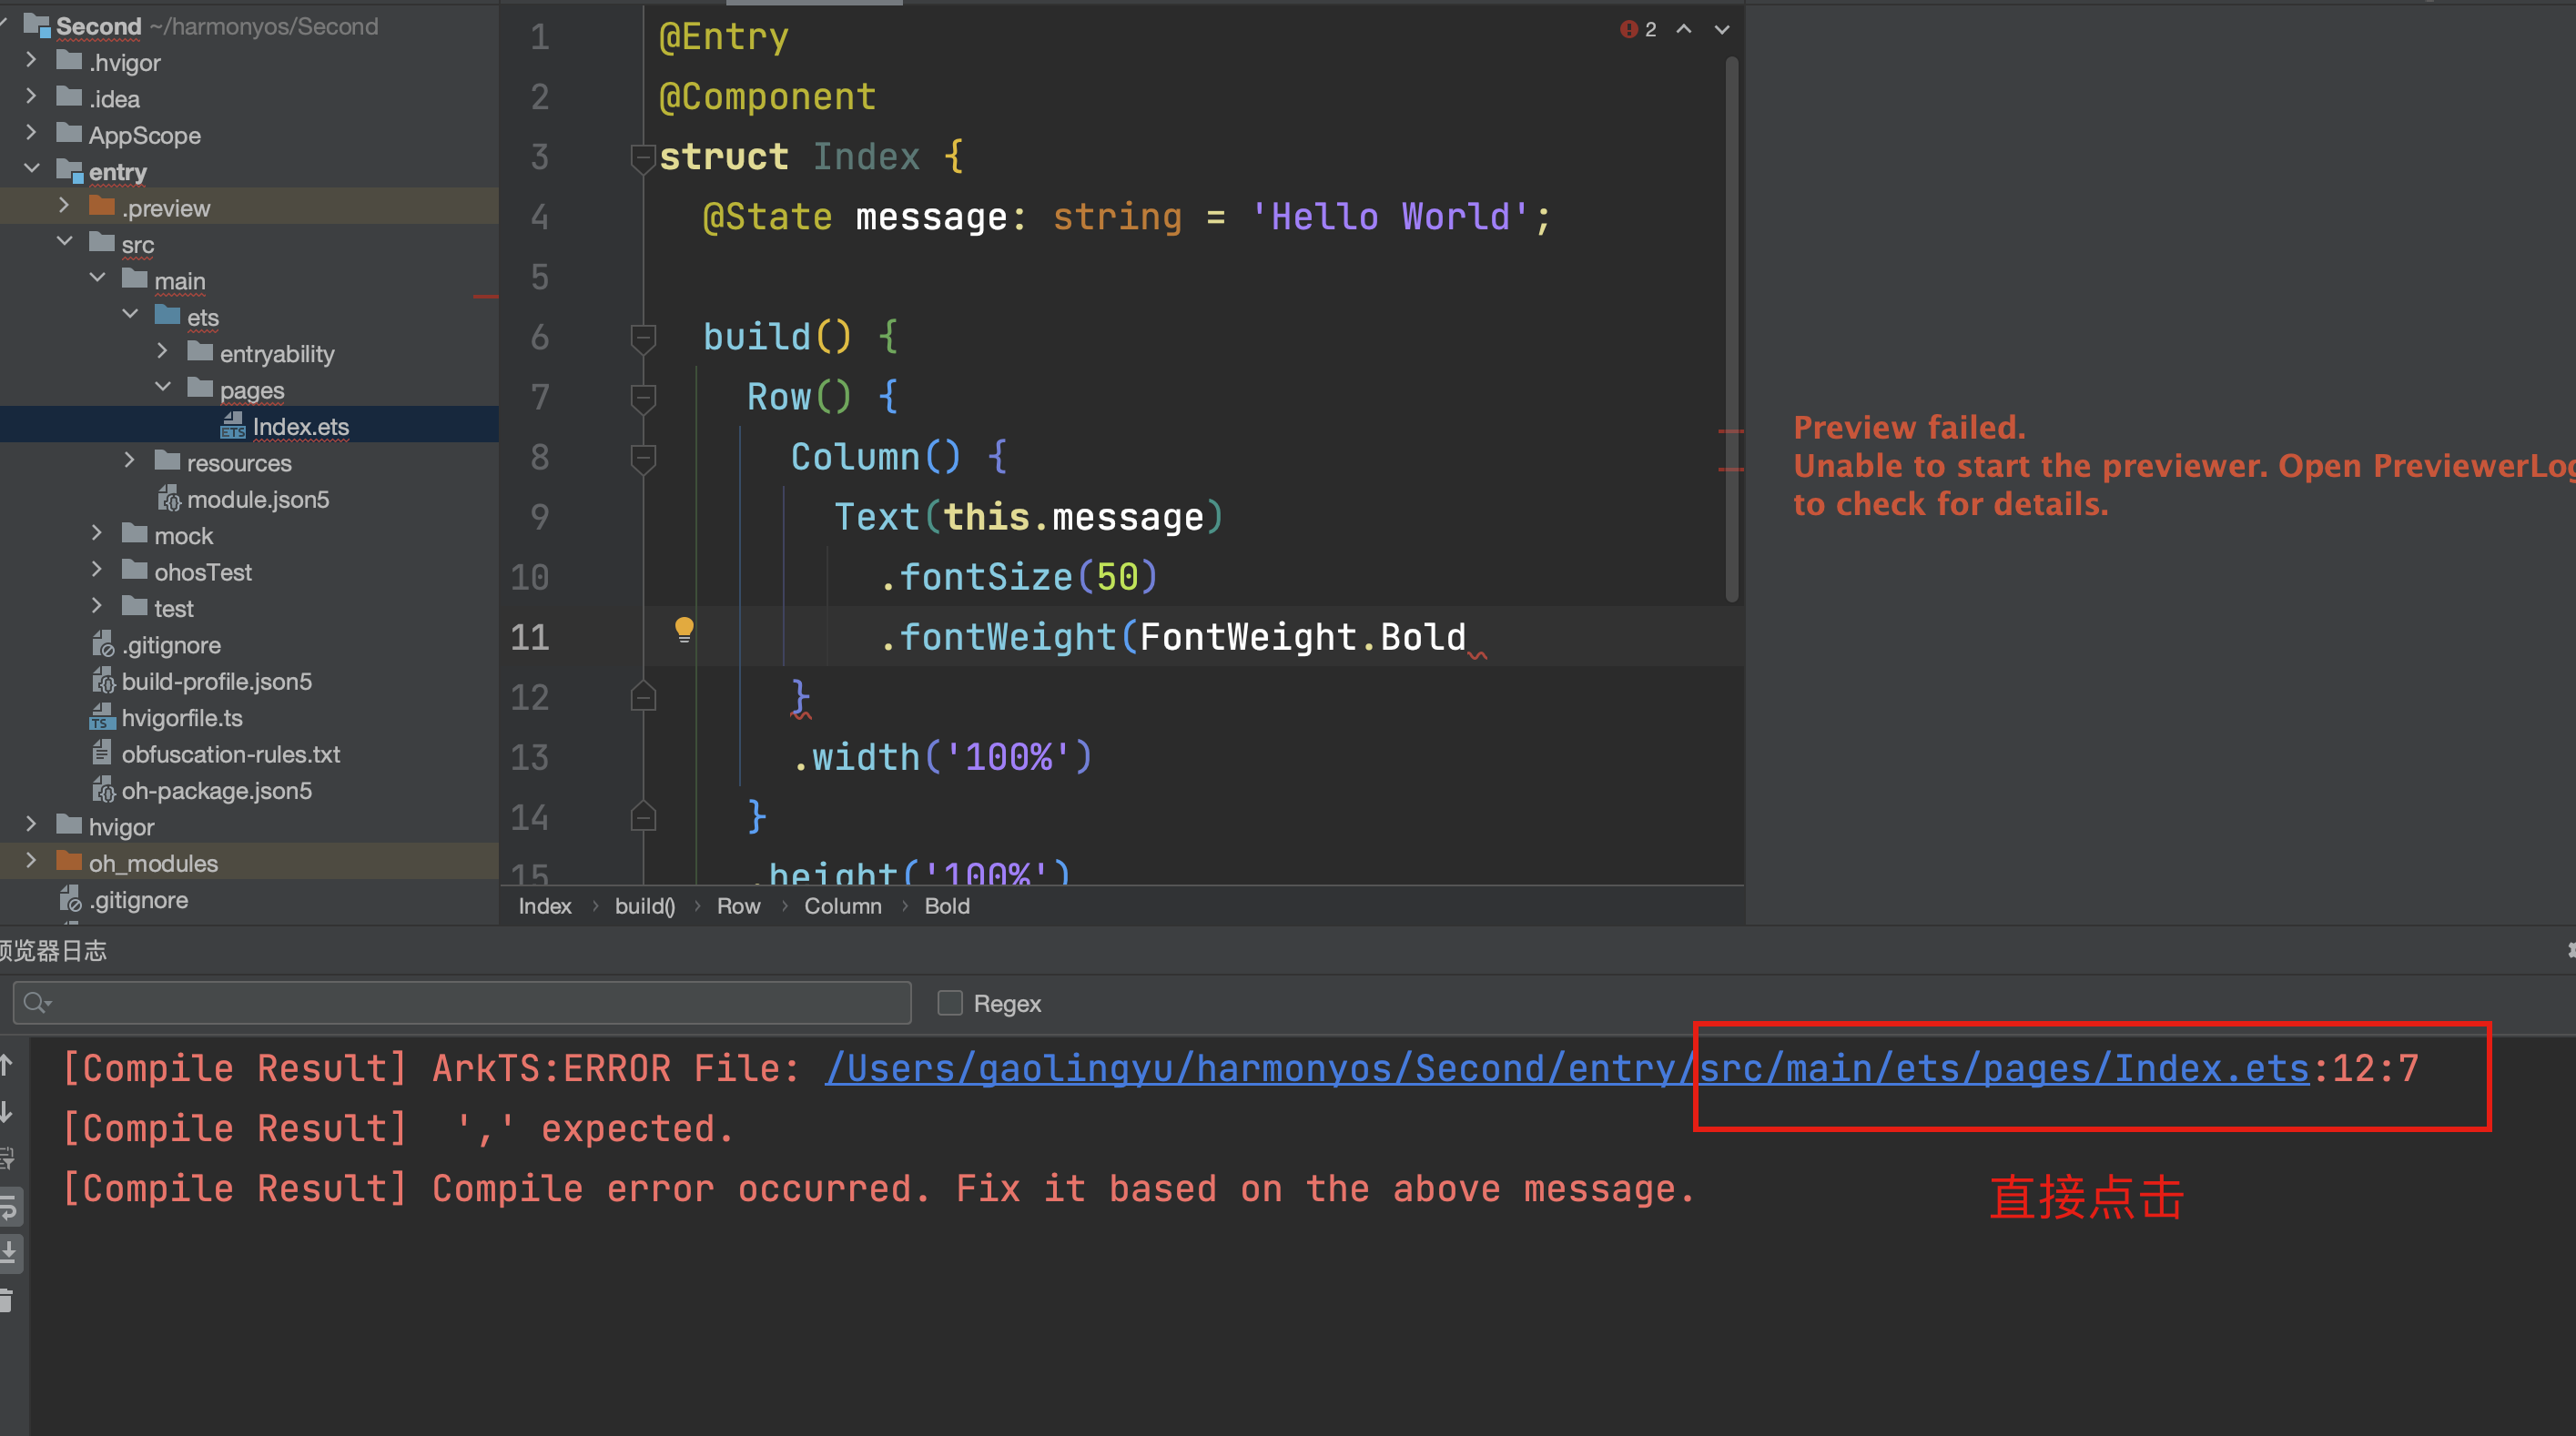Focus the previewer log search field
The image size is (2576, 1436).
[470, 1003]
